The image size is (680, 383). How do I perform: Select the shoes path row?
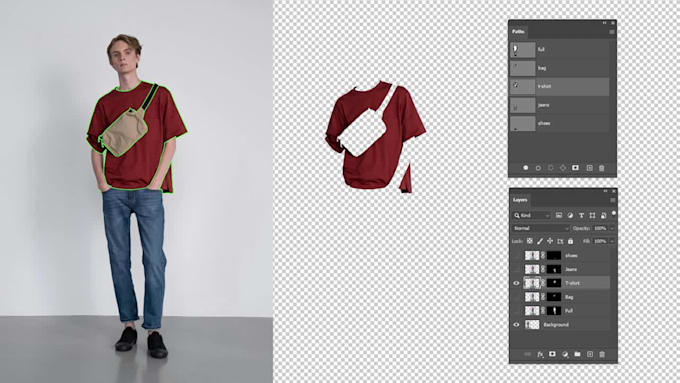point(559,123)
